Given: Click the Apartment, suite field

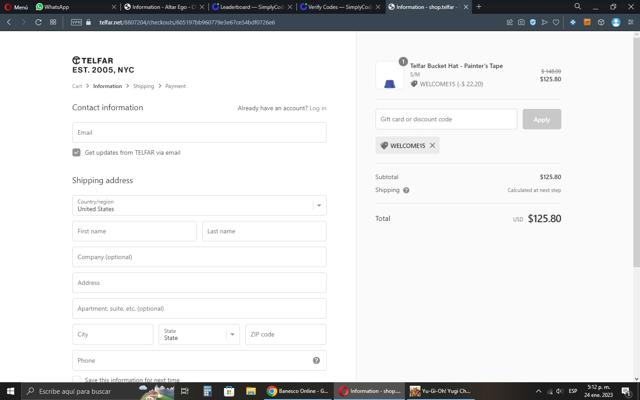Looking at the screenshot, I should tap(199, 309).
